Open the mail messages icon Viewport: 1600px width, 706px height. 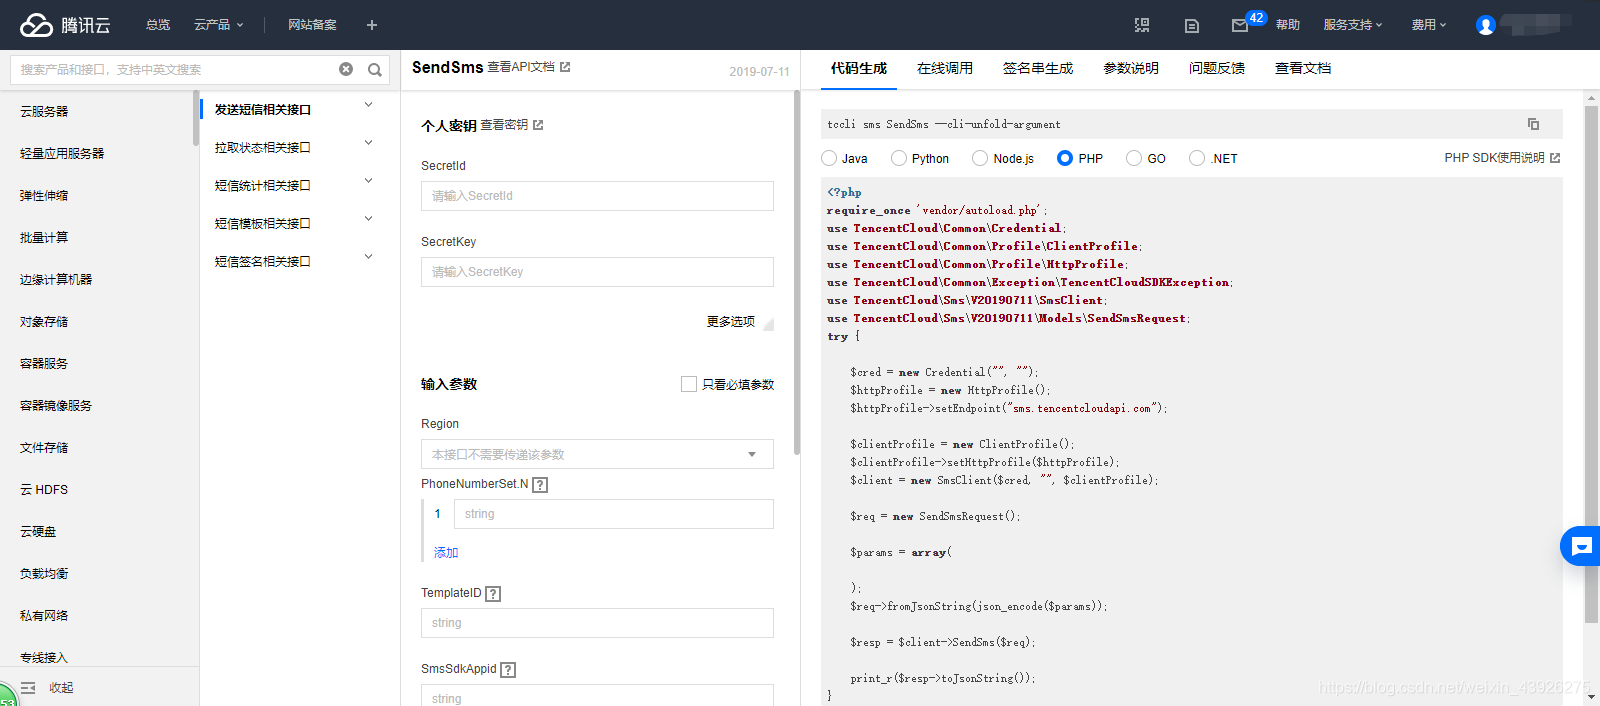(1240, 26)
